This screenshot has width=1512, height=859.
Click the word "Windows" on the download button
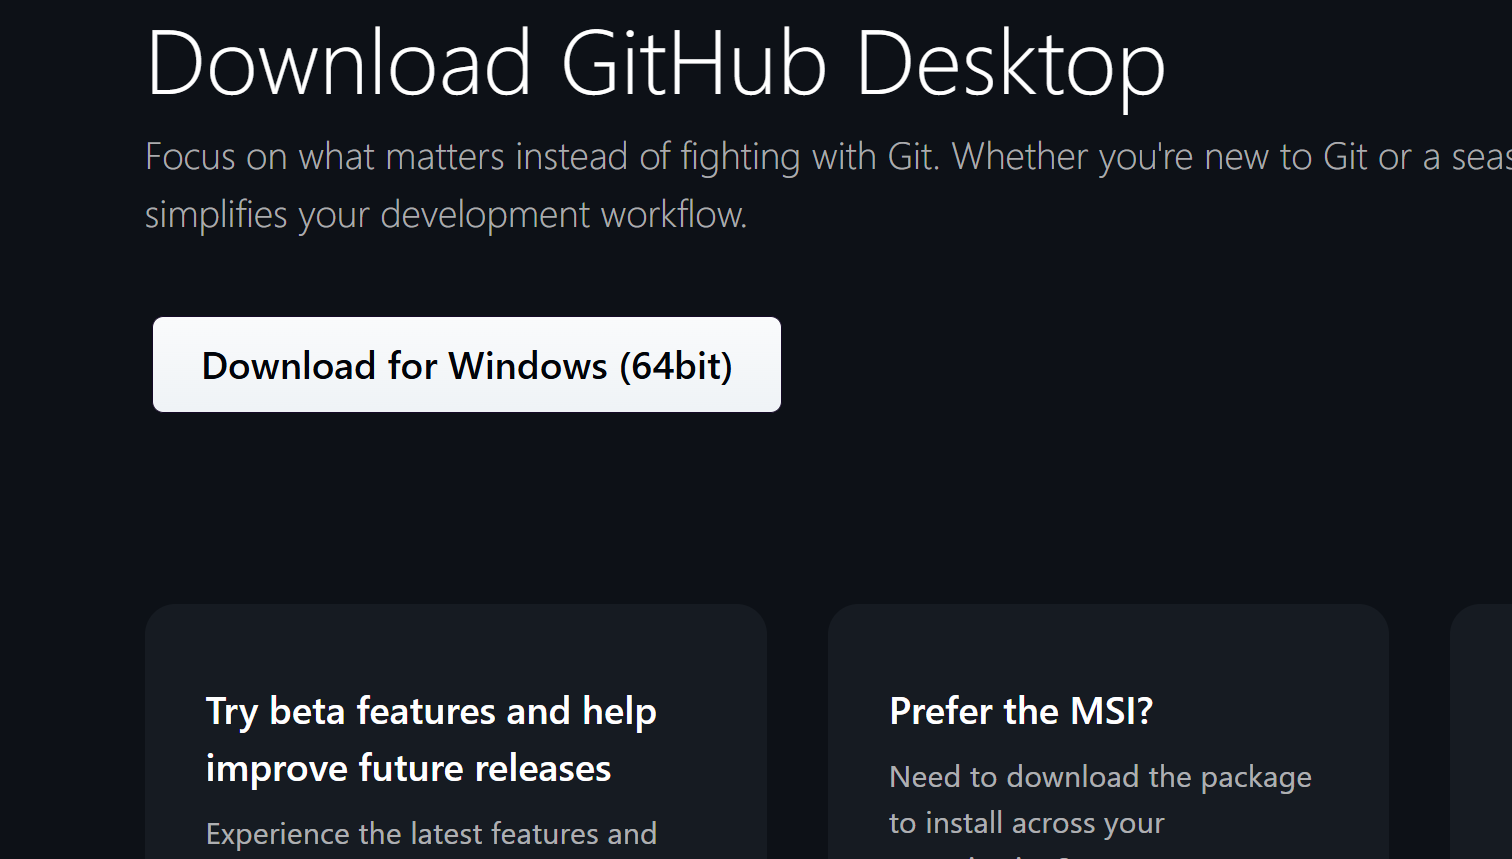click(x=527, y=366)
